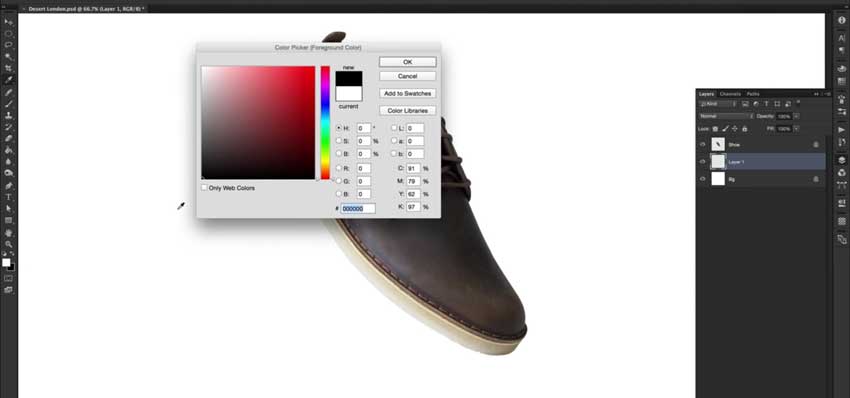850x398 pixels.
Task: Open the Layers panel icon in dock
Action: click(x=842, y=161)
